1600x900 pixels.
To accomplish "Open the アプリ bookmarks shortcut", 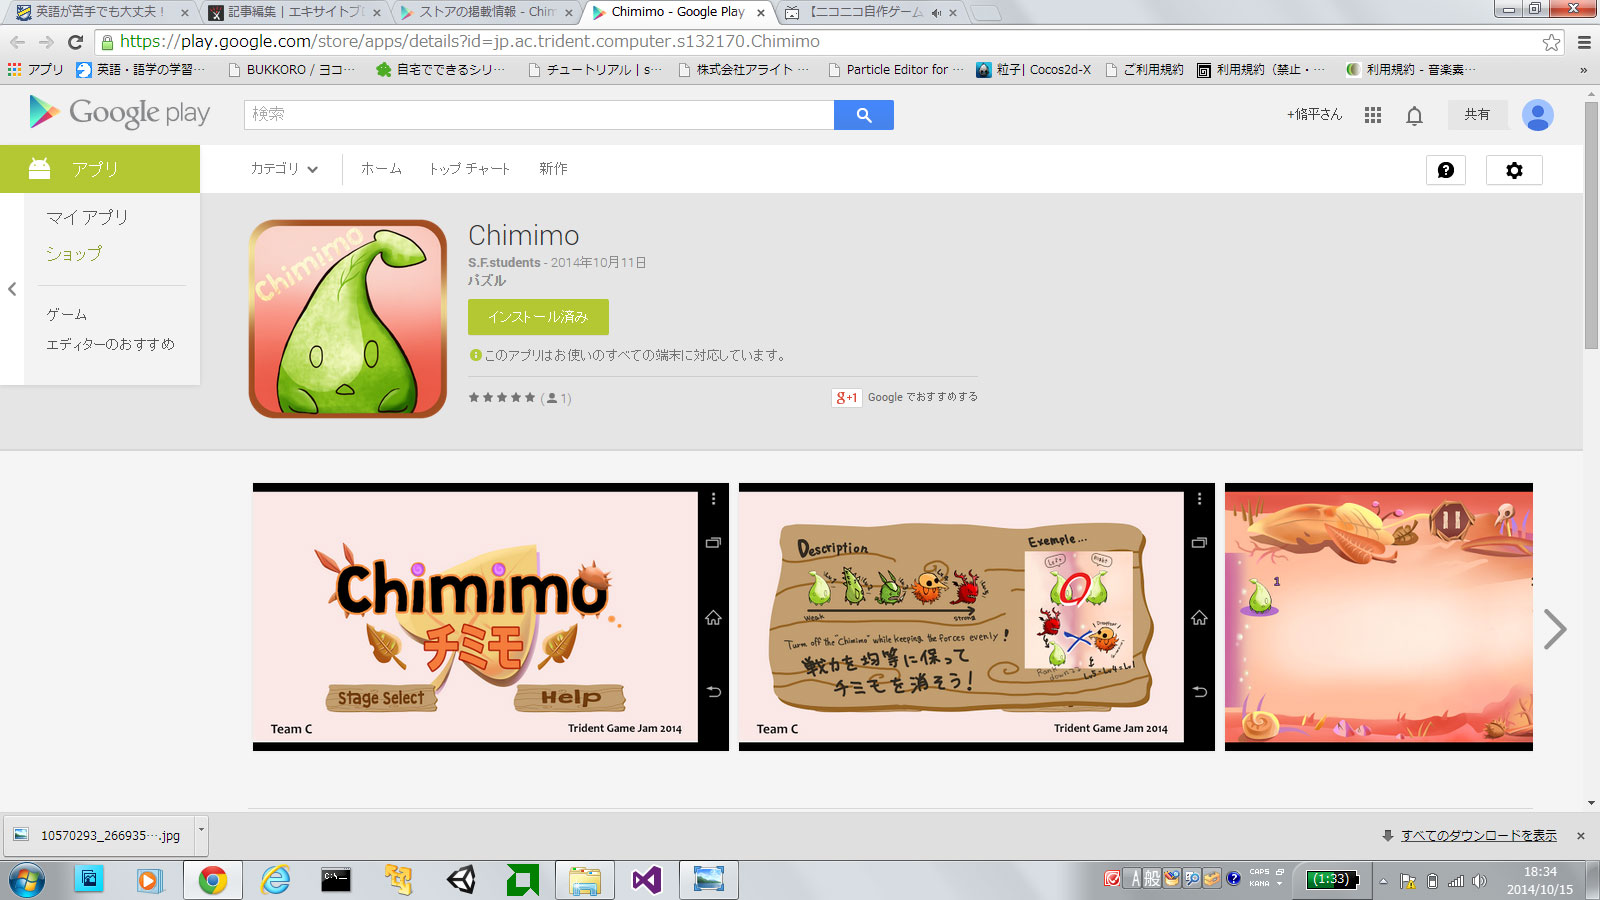I will pyautogui.click(x=35, y=70).
